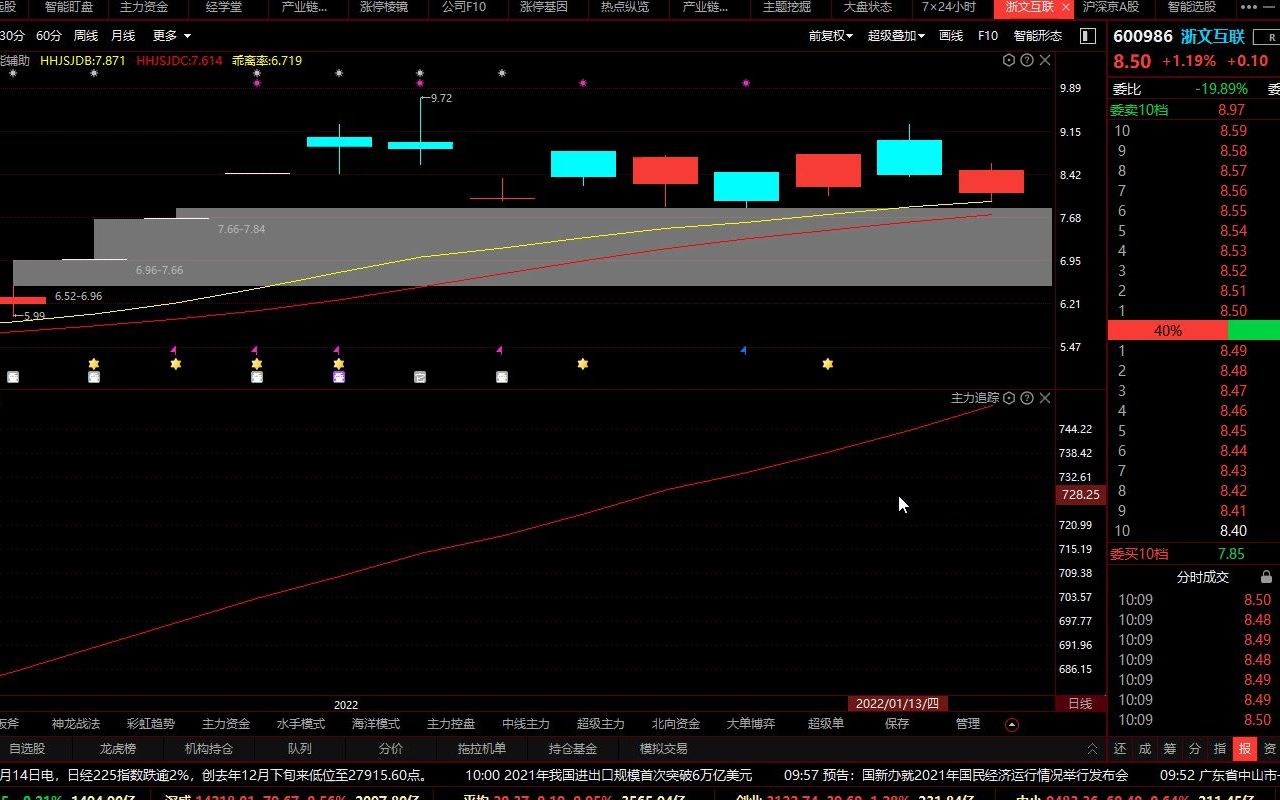Screen dimensions: 1280x800
Task: Select the 大单博弈 indicator
Action: tap(751, 724)
